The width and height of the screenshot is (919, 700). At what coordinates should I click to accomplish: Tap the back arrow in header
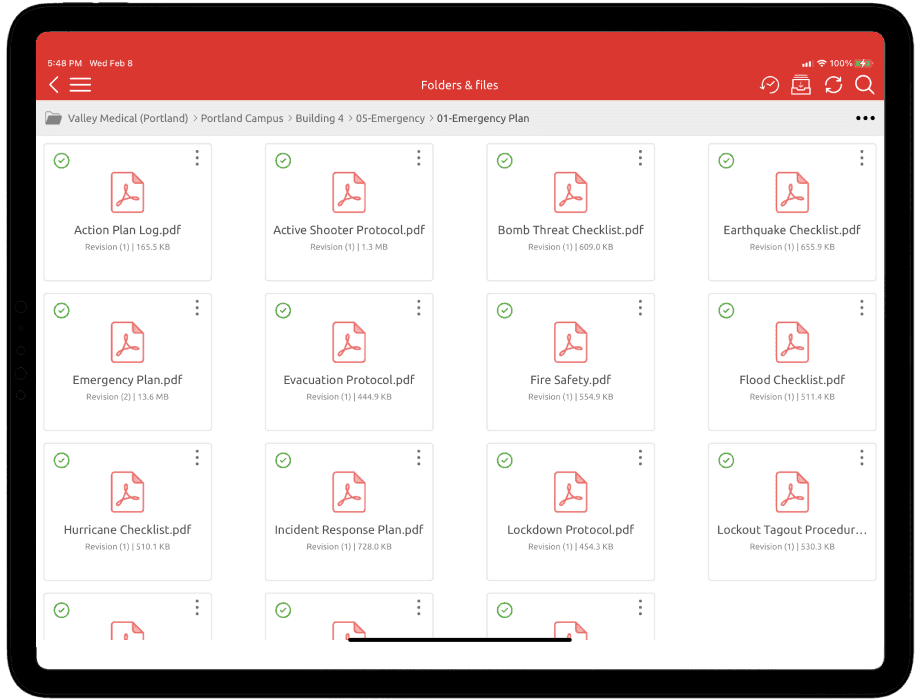point(54,85)
